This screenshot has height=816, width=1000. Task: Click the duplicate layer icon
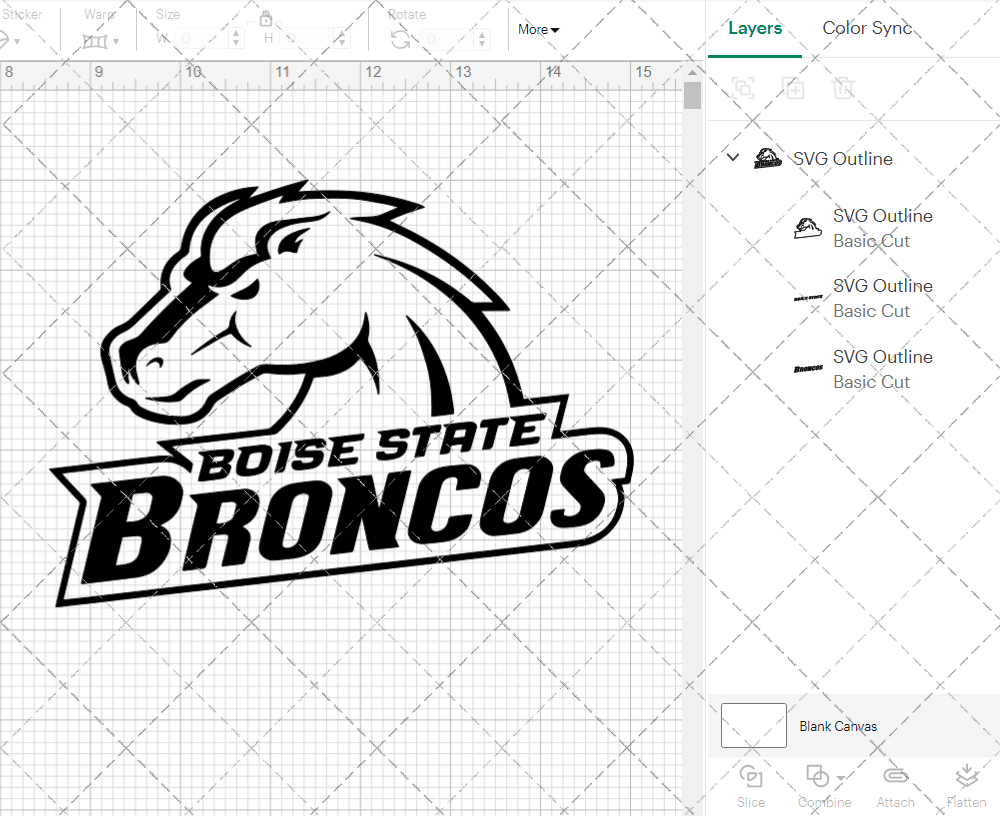point(794,88)
